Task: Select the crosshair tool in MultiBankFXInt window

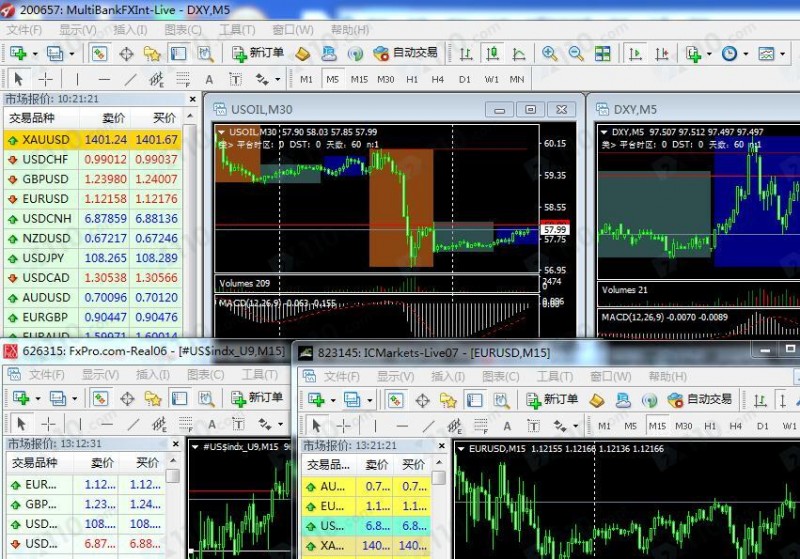Action: 46,79
